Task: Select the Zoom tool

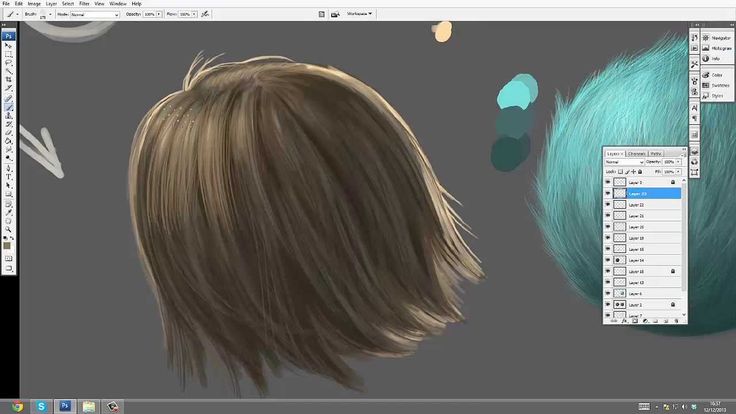Action: 8,230
